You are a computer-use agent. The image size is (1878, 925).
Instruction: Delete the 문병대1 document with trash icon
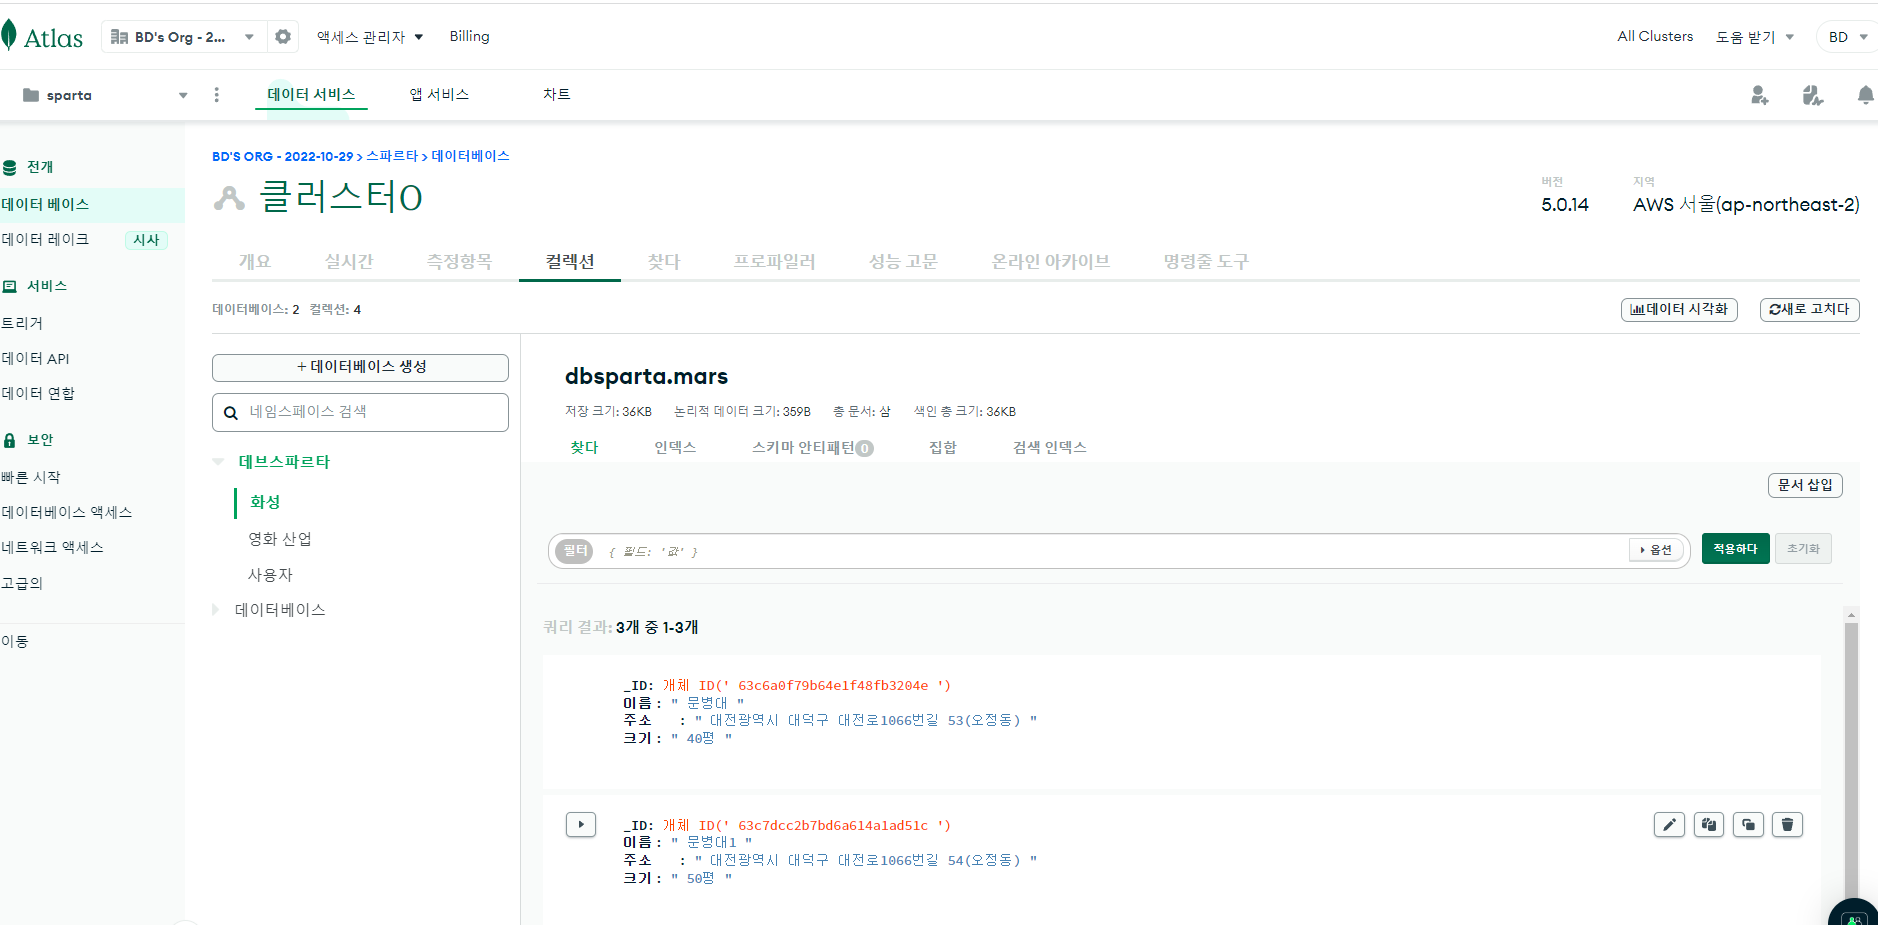click(1787, 824)
